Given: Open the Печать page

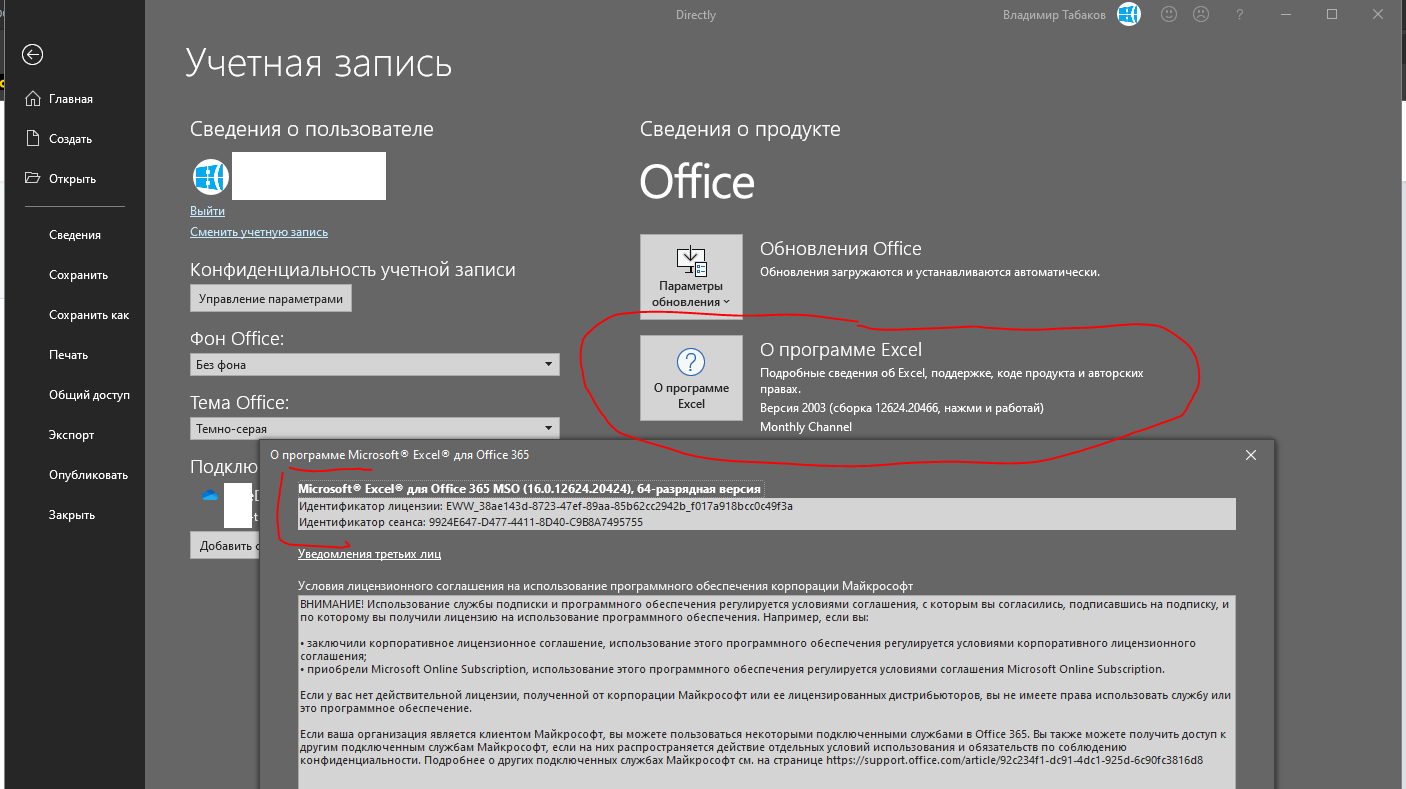Looking at the screenshot, I should [68, 355].
